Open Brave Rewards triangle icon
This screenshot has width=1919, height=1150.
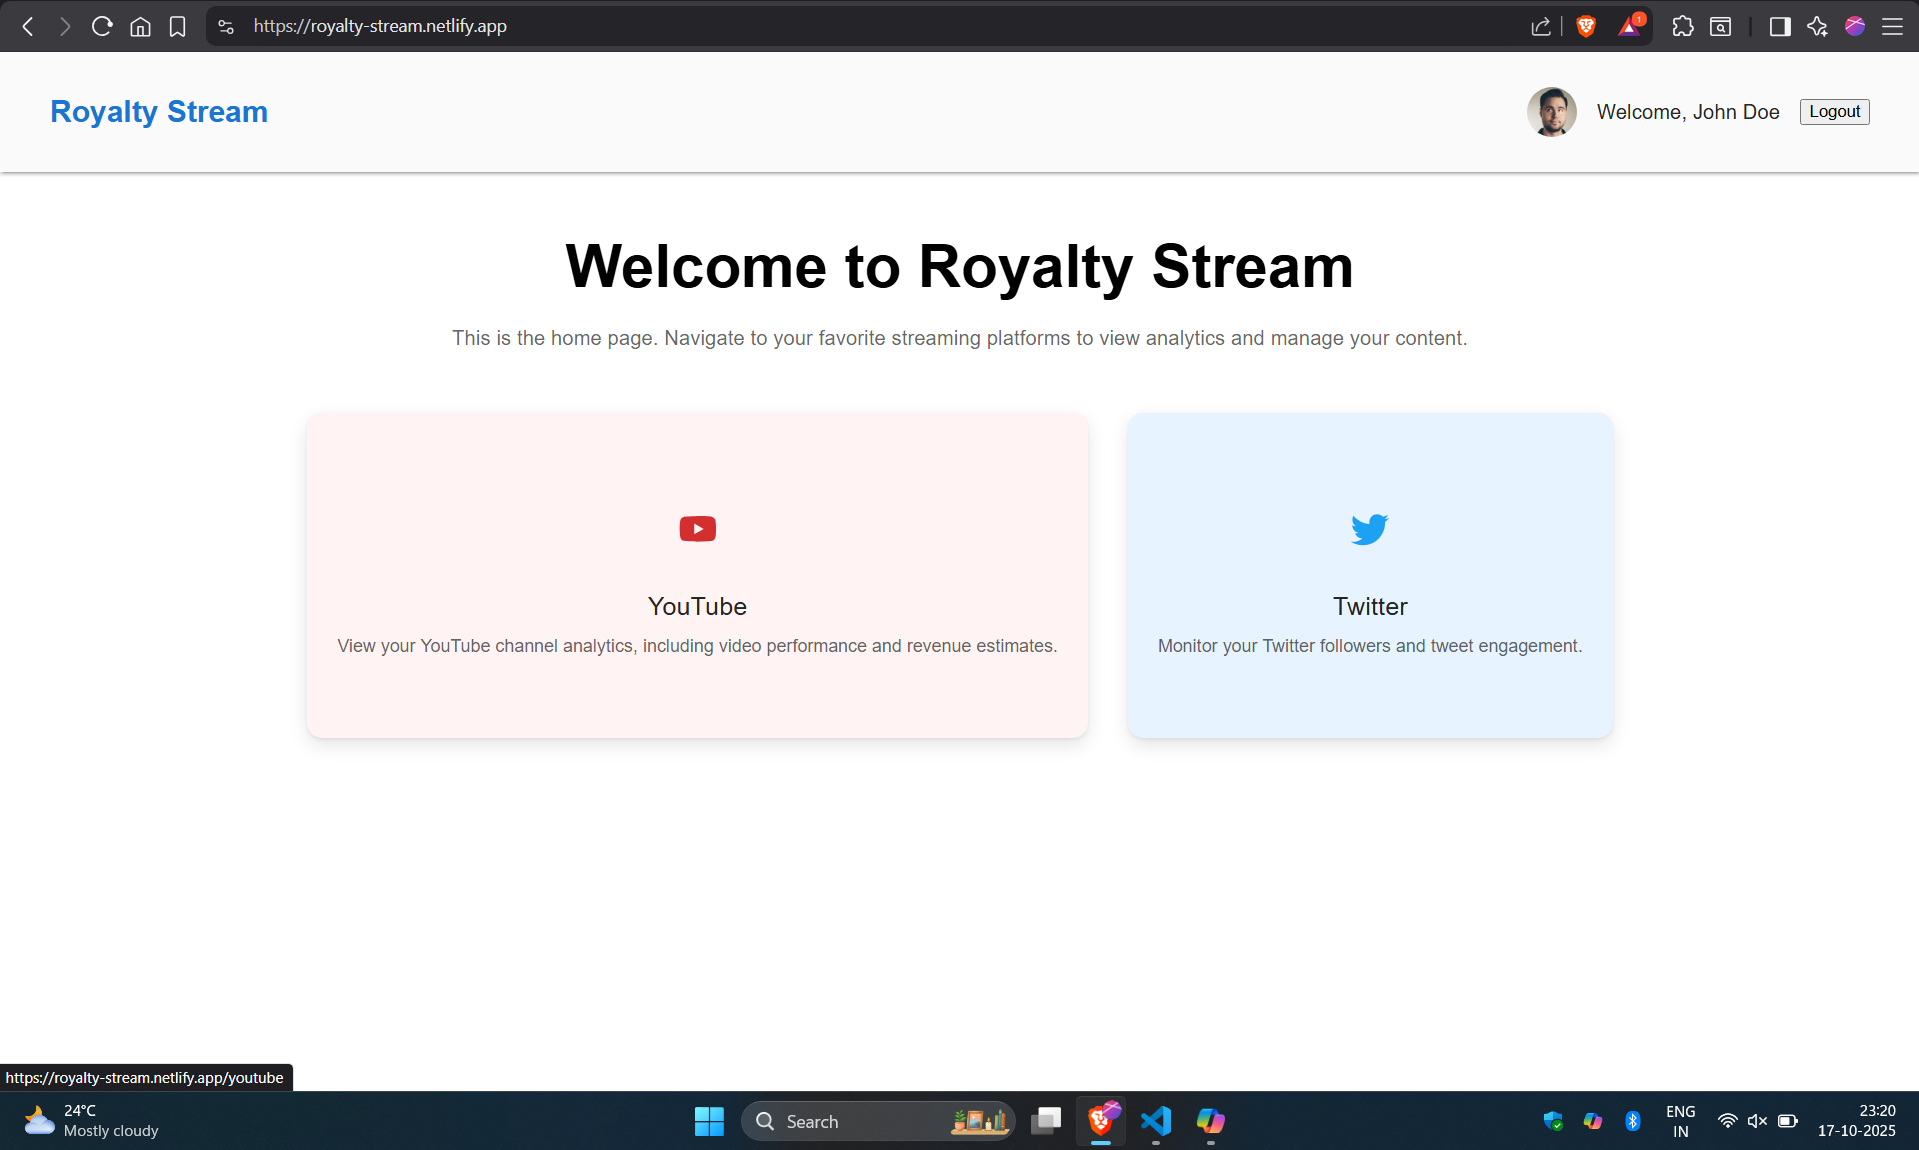(1629, 26)
